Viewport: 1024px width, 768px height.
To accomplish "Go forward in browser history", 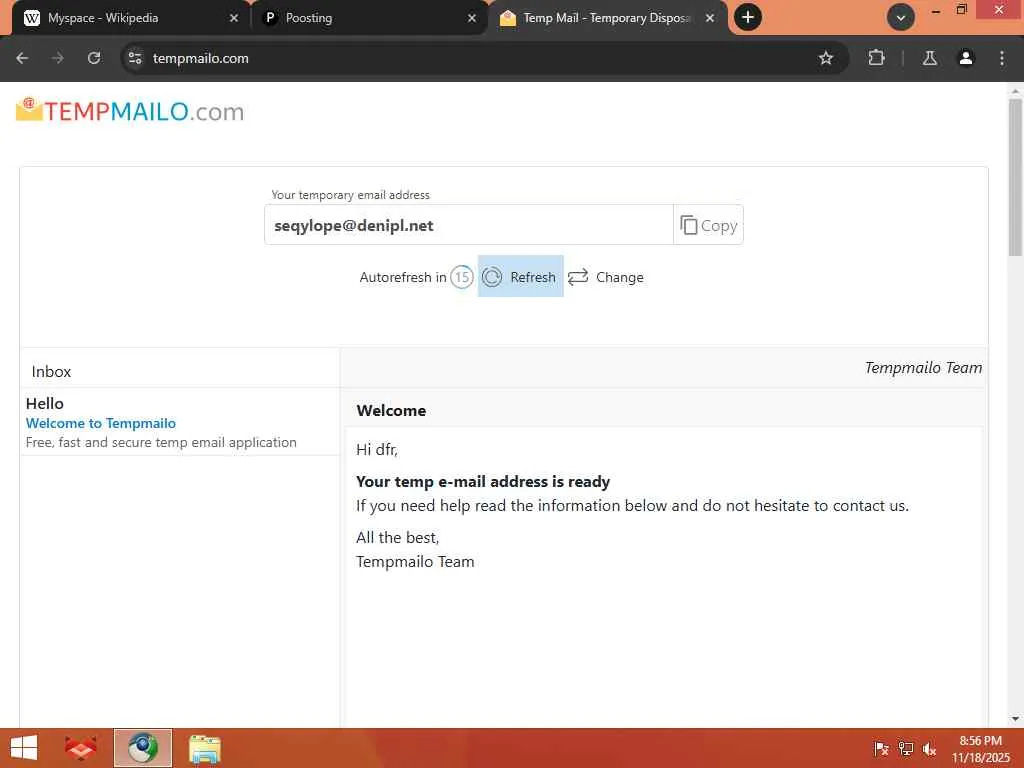I will tap(57, 58).
